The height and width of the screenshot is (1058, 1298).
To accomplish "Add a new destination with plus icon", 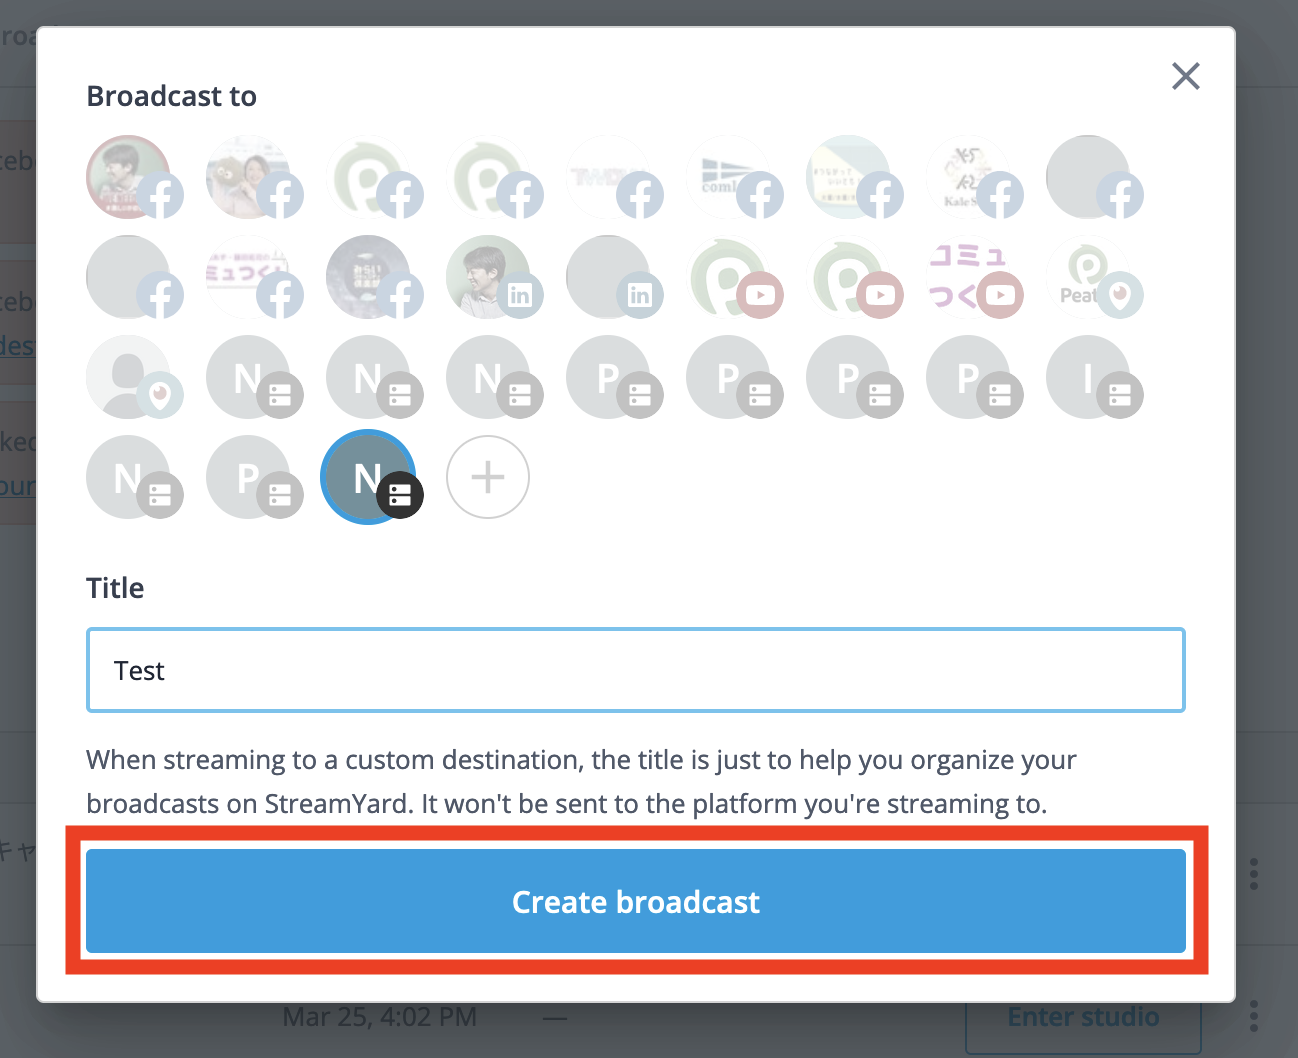I will point(488,477).
